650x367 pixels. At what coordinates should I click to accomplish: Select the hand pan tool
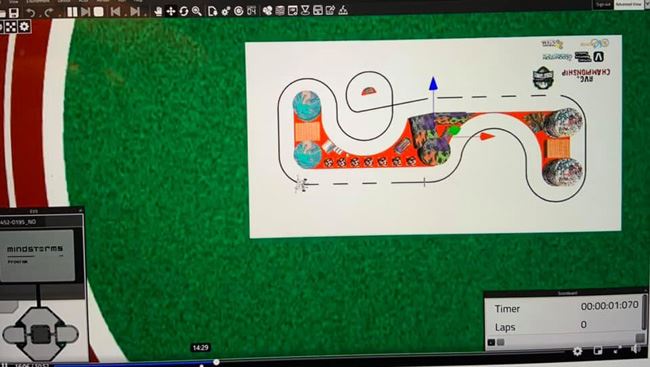point(158,11)
